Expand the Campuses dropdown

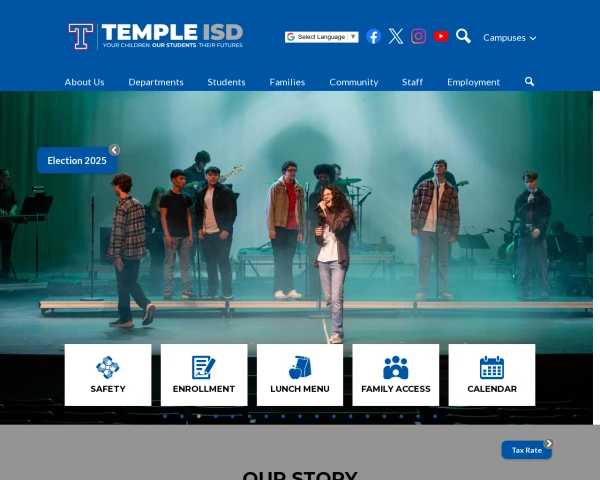pyautogui.click(x=509, y=38)
